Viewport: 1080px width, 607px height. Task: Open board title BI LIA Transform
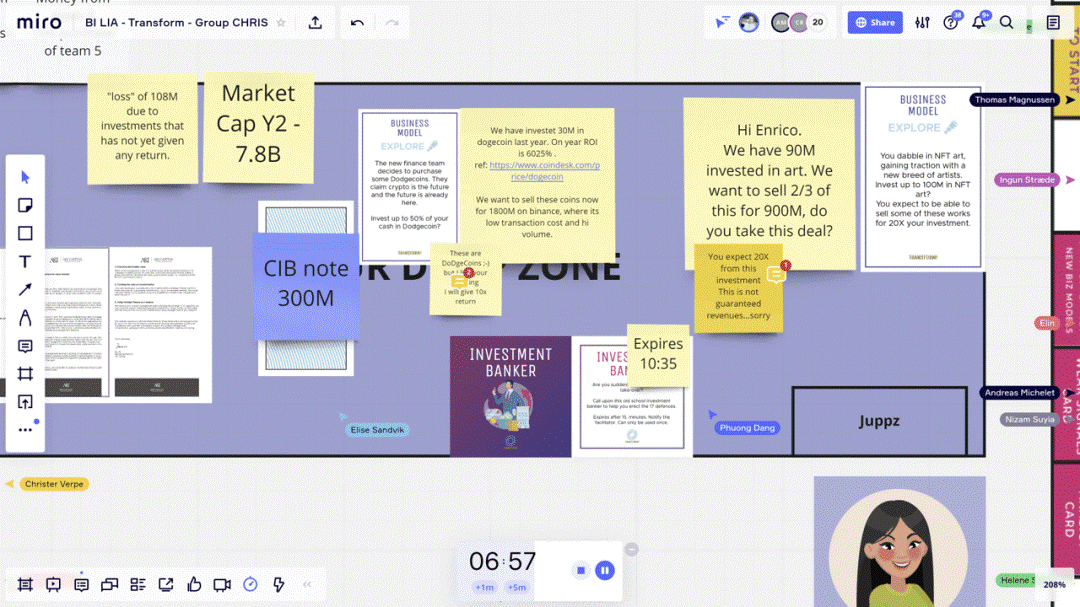coord(176,22)
